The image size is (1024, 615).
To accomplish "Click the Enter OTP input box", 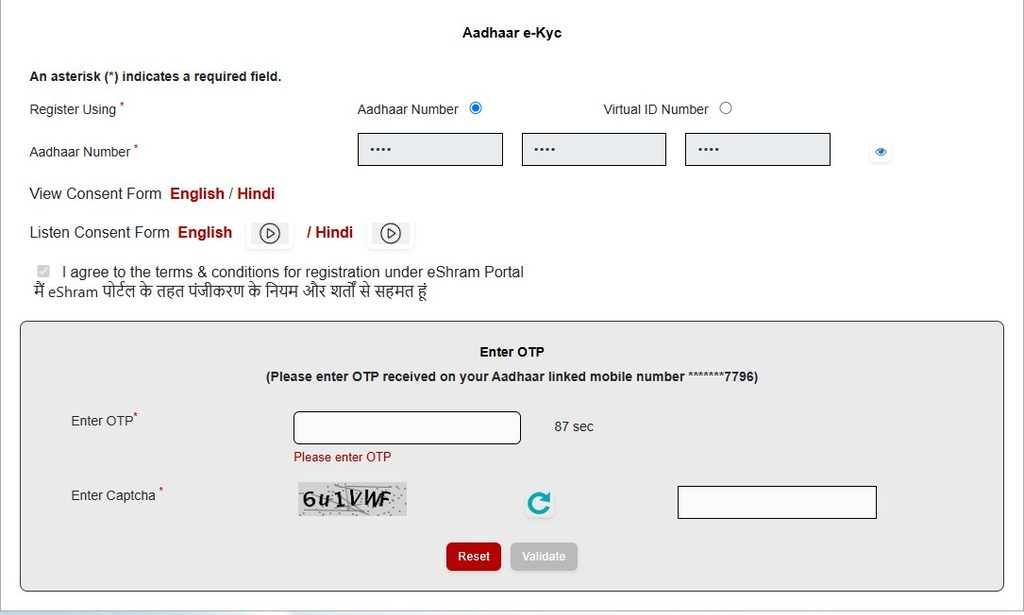I will (x=407, y=428).
